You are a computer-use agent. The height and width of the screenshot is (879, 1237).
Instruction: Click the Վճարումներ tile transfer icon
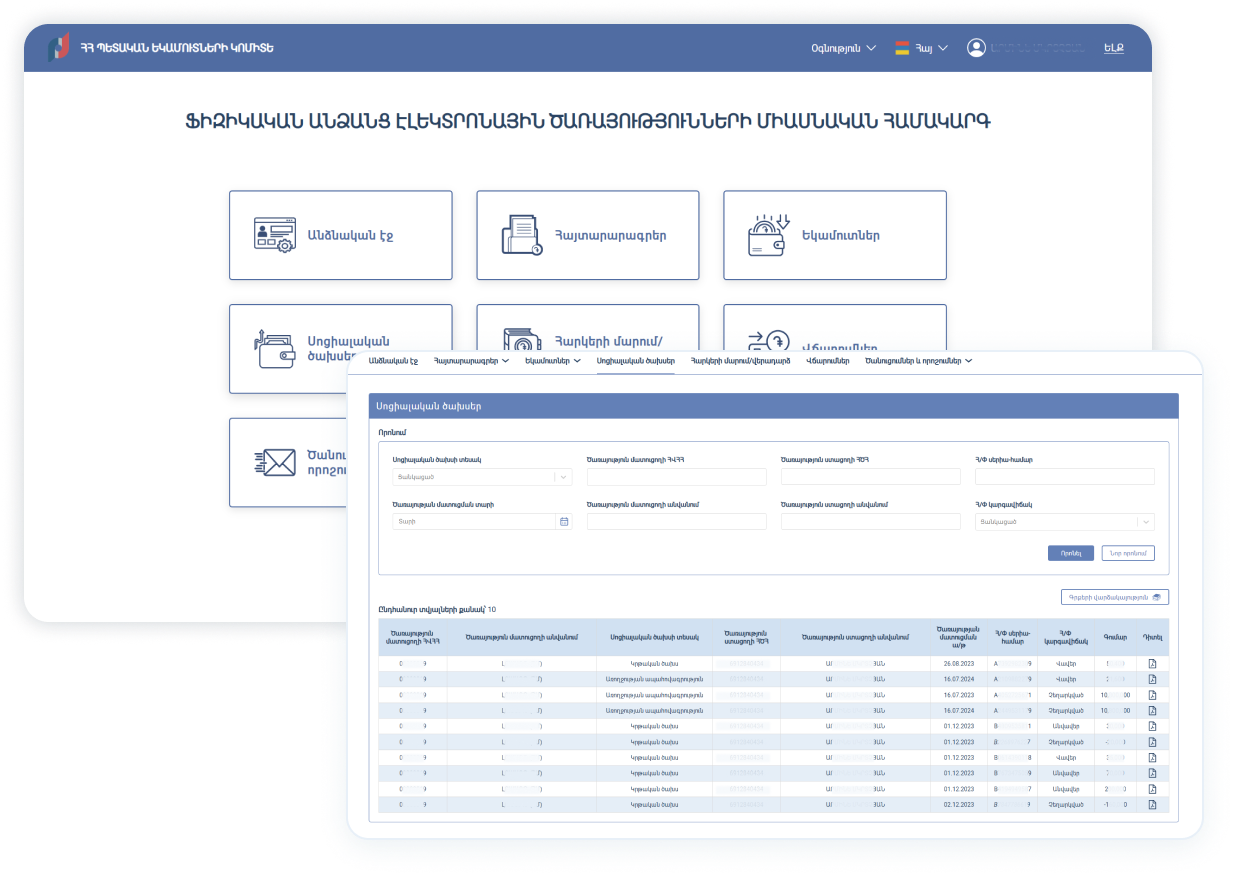pyautogui.click(x=768, y=341)
